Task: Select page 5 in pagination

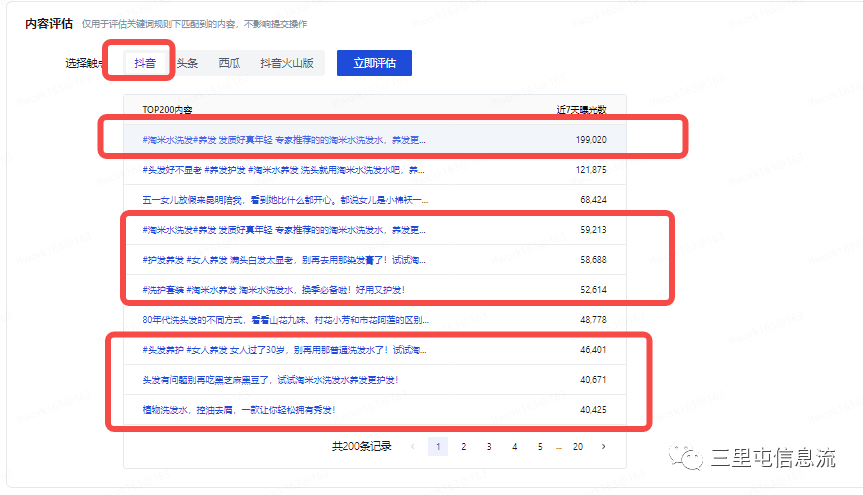Action: [x=540, y=446]
